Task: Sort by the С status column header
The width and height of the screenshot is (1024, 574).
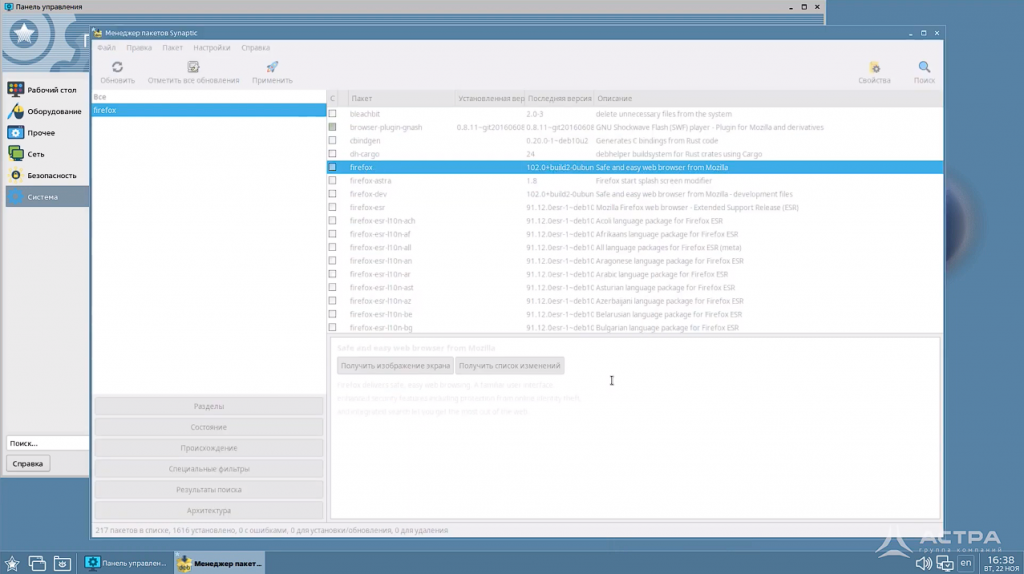Action: (x=332, y=99)
